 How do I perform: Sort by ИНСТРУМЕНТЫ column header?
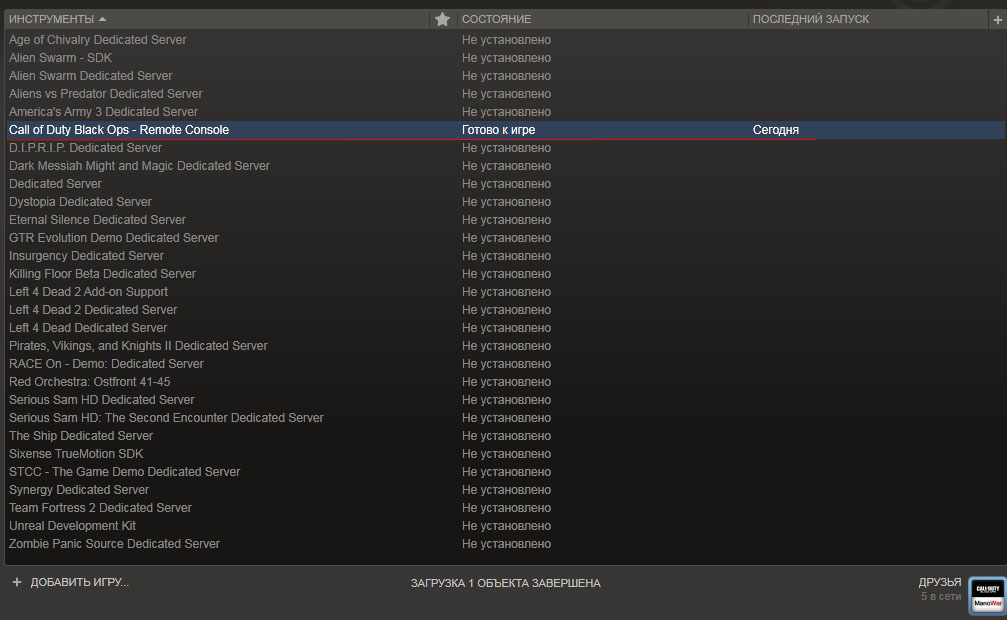(x=57, y=19)
